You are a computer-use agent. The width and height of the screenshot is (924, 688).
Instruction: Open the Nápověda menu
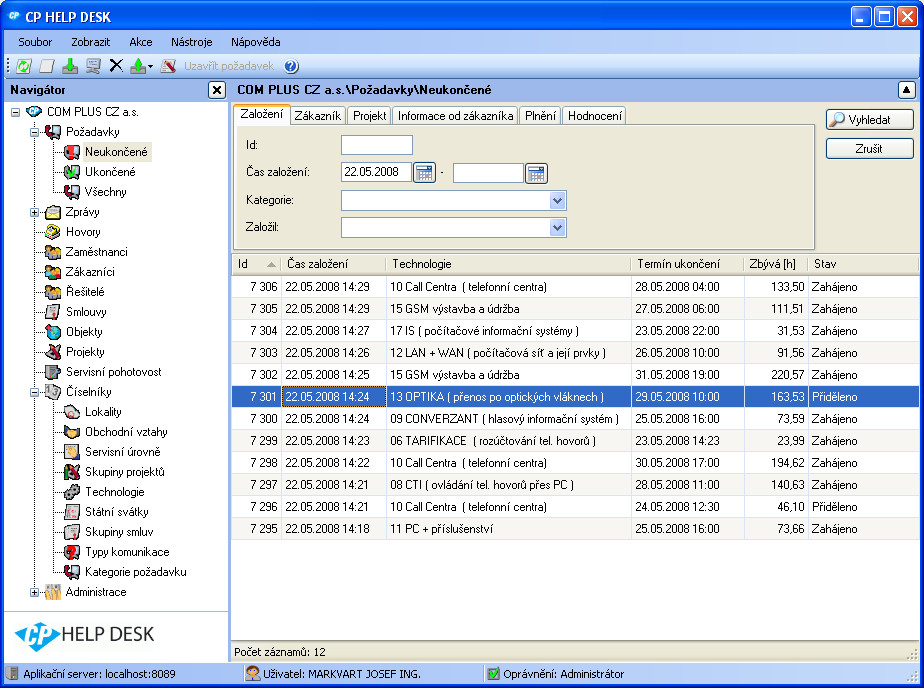coord(256,42)
